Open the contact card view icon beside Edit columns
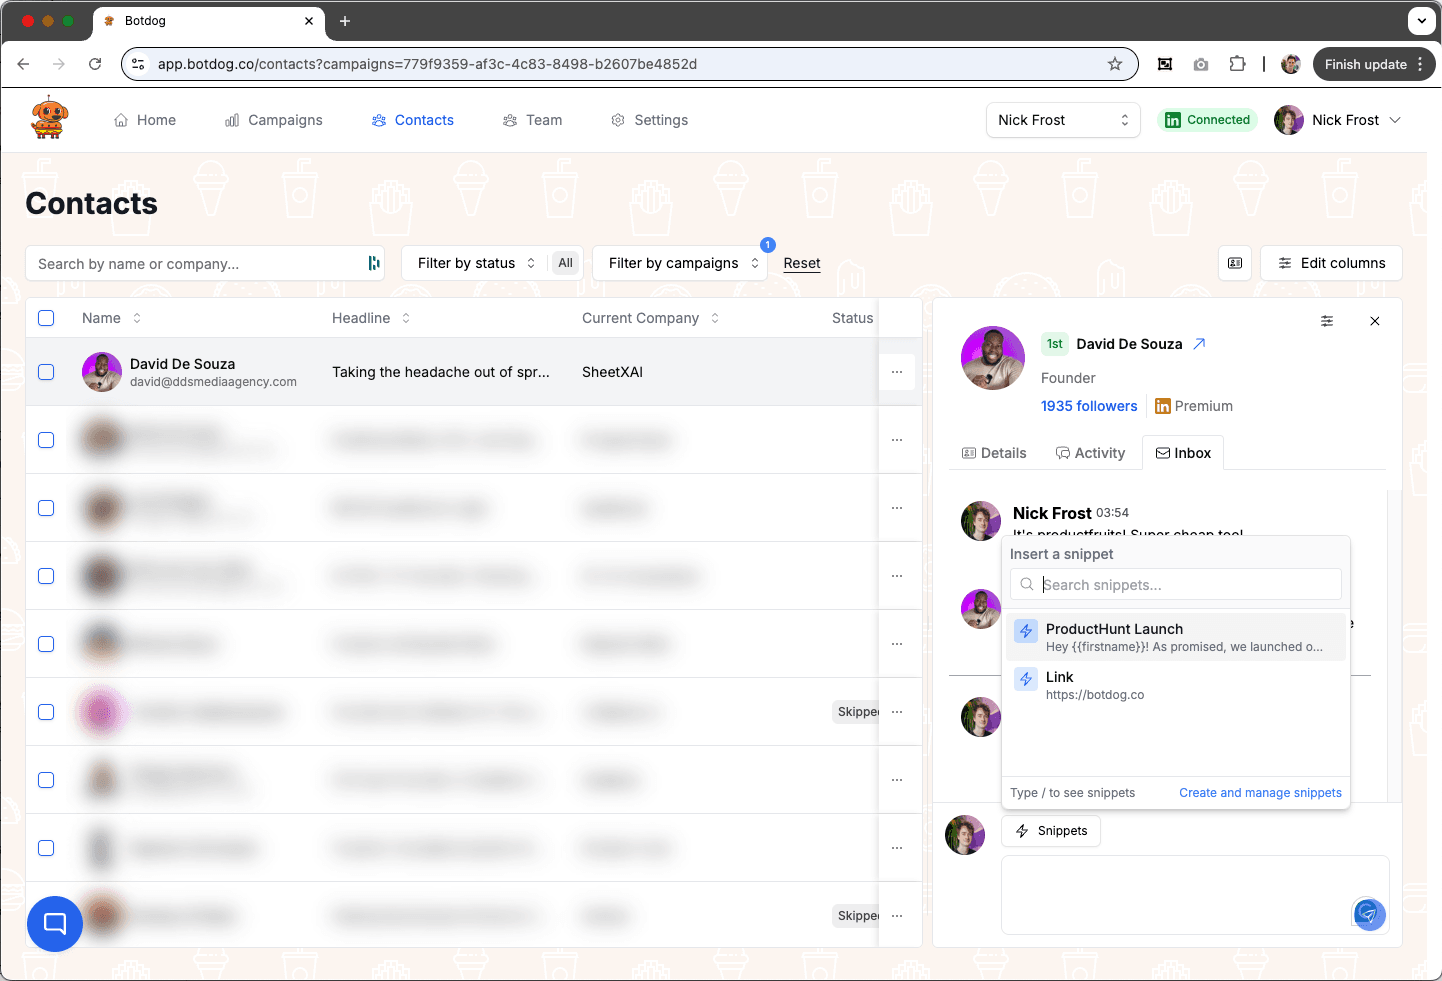Image resolution: width=1442 pixels, height=981 pixels. click(x=1235, y=263)
